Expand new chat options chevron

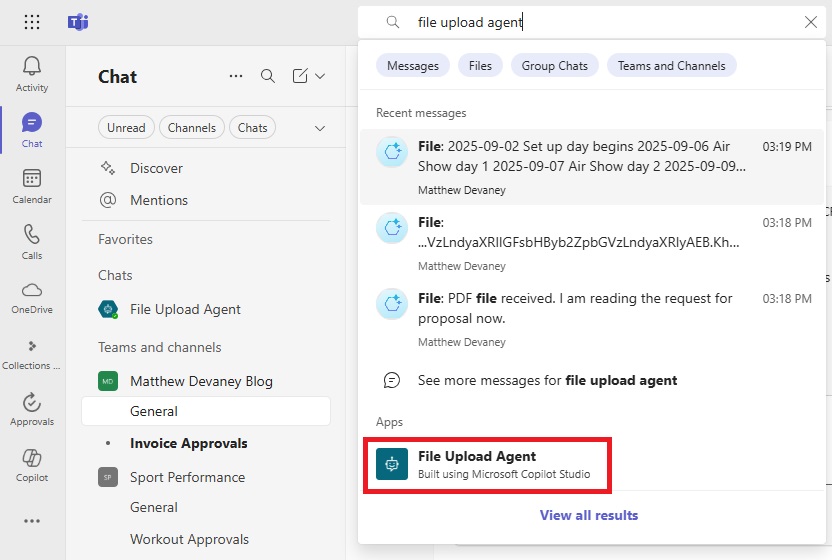click(320, 76)
